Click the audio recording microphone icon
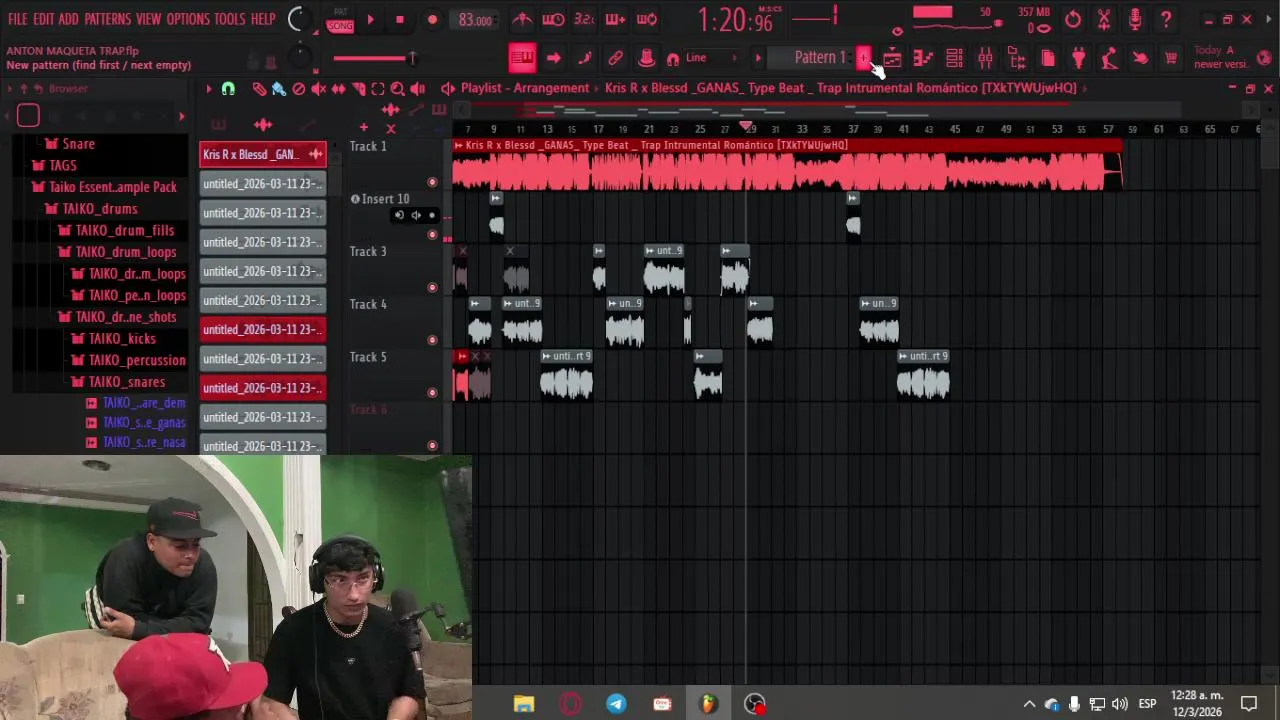1280x720 pixels. click(x=1135, y=19)
